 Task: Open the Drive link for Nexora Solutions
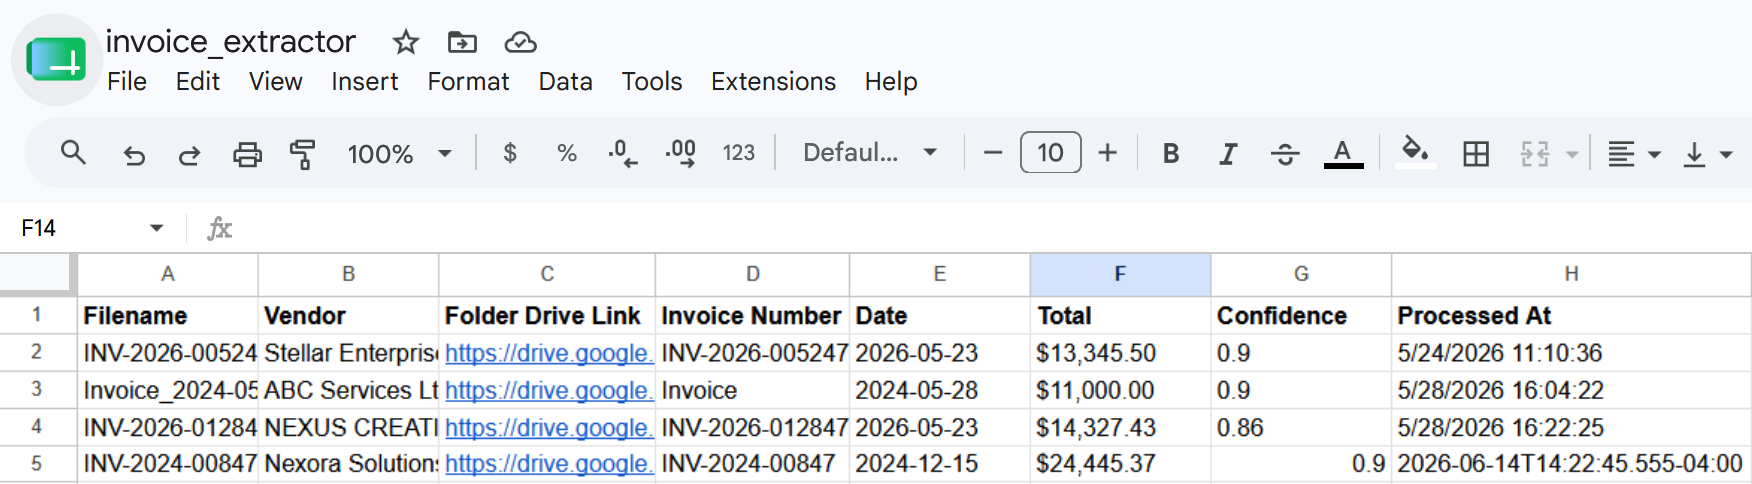(x=548, y=464)
